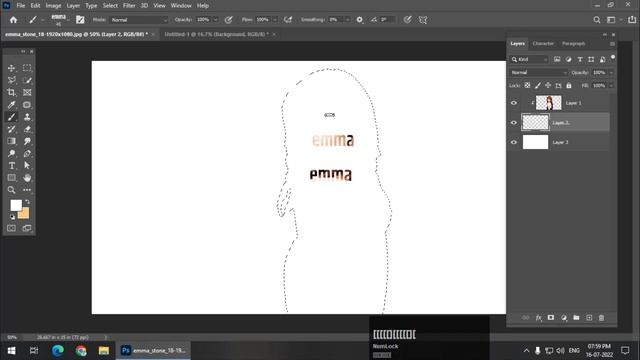The height and width of the screenshot is (360, 640).
Task: Click the foreground color swatch
Action: (16, 205)
